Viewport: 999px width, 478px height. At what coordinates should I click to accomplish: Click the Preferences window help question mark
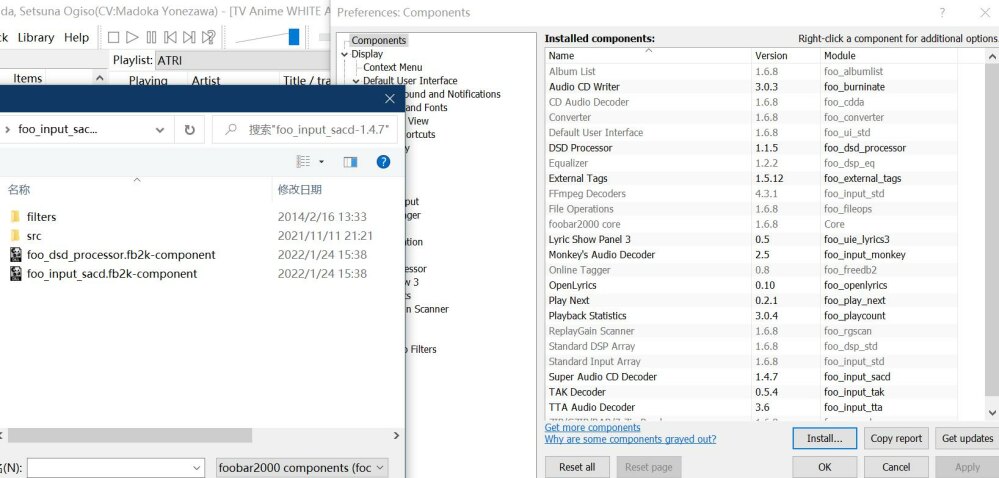coord(942,12)
